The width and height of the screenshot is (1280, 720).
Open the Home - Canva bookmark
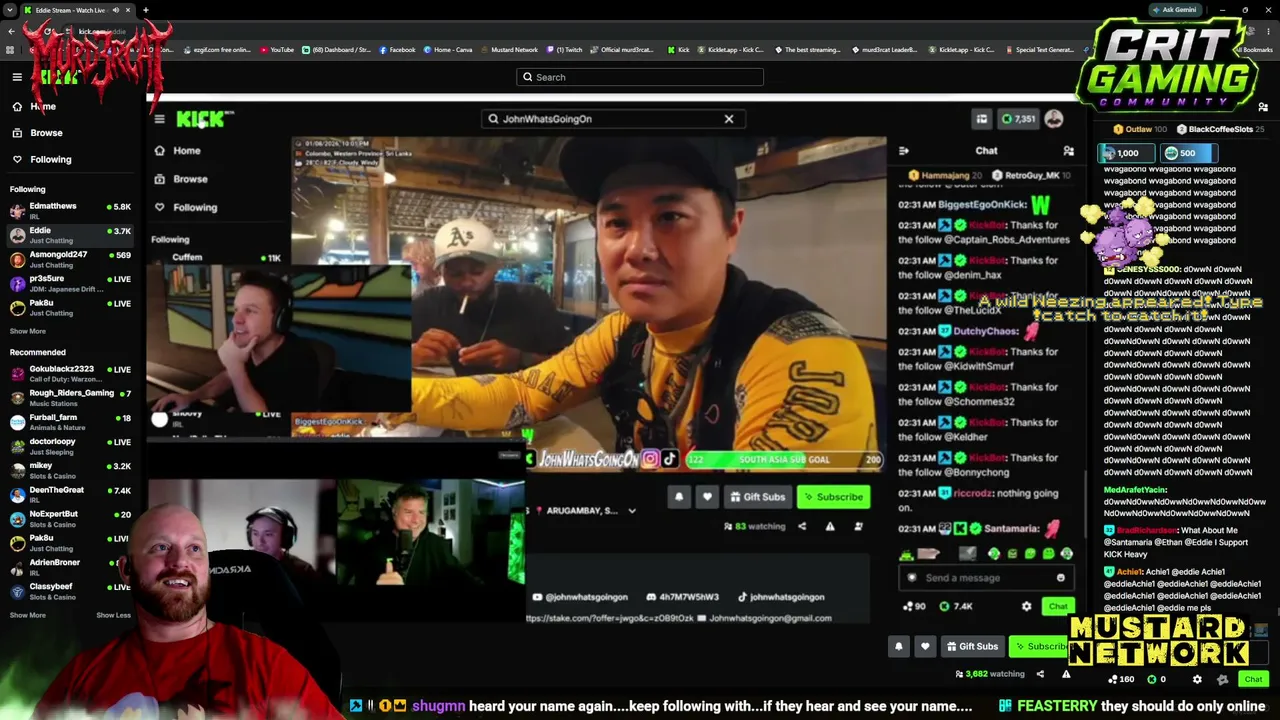click(x=448, y=50)
